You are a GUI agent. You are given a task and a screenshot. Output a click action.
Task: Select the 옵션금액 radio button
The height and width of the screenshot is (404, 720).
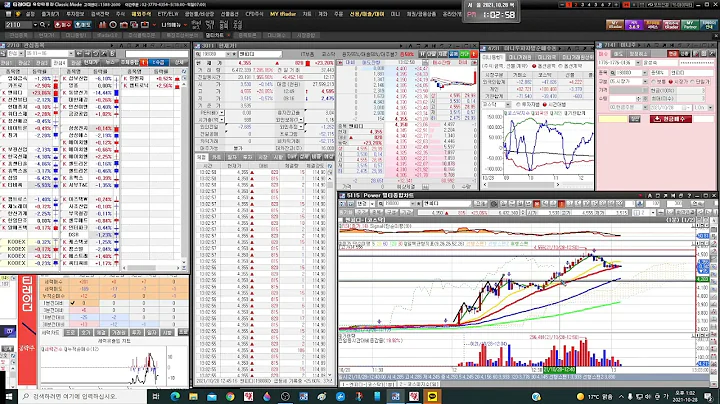click(535, 66)
